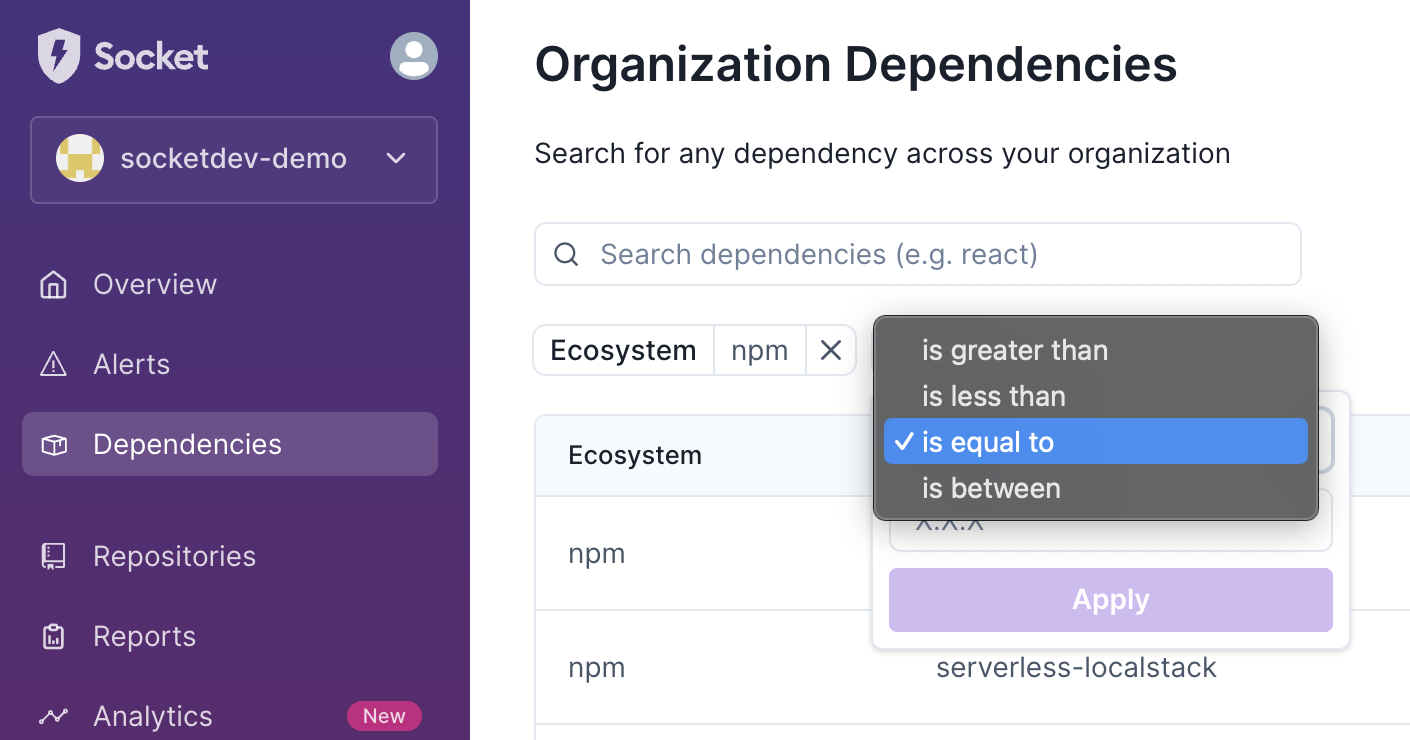
Task: Click the Reports clipboard icon
Action: (x=53, y=637)
